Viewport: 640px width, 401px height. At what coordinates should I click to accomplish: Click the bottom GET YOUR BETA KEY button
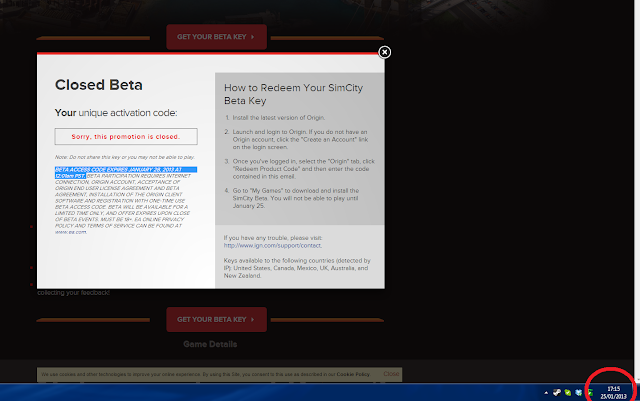tap(216, 319)
